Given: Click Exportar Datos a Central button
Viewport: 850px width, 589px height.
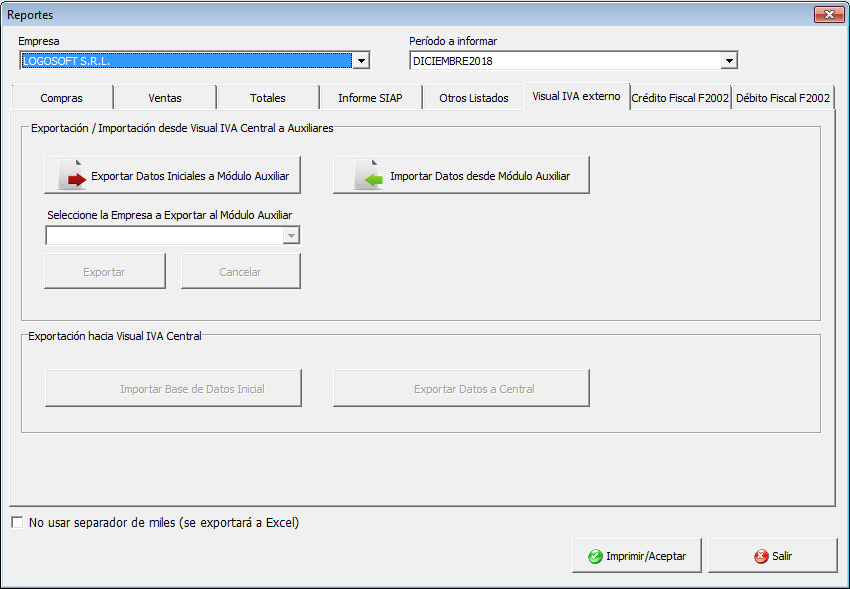Looking at the screenshot, I should pyautogui.click(x=461, y=389).
